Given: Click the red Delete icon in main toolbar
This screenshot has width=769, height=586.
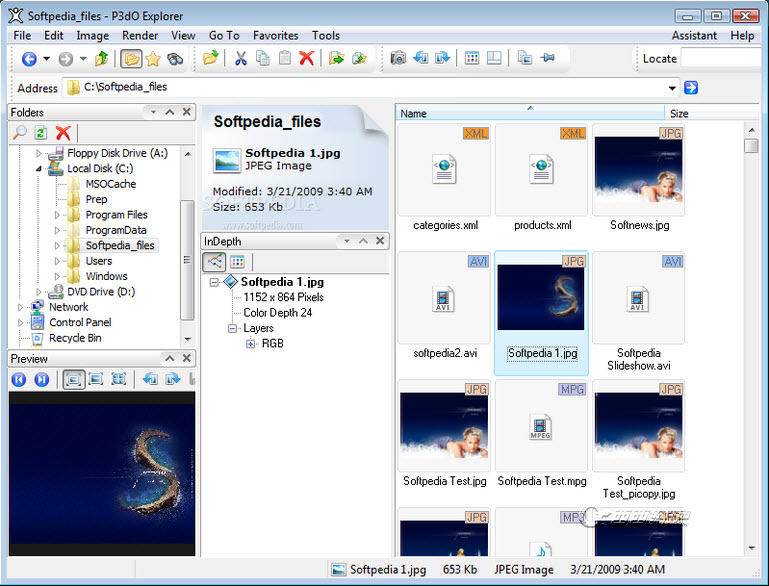Looking at the screenshot, I should point(307,59).
